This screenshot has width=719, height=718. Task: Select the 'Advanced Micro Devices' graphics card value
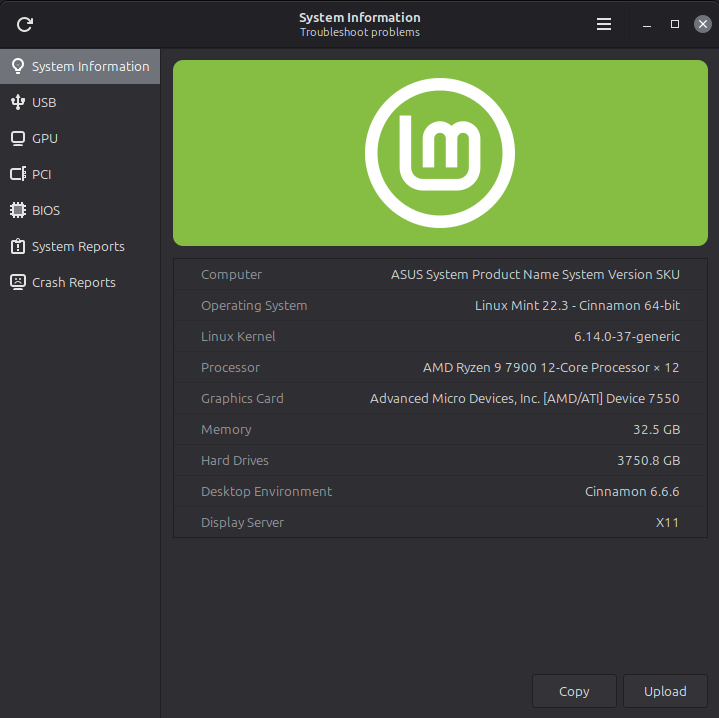(x=525, y=398)
